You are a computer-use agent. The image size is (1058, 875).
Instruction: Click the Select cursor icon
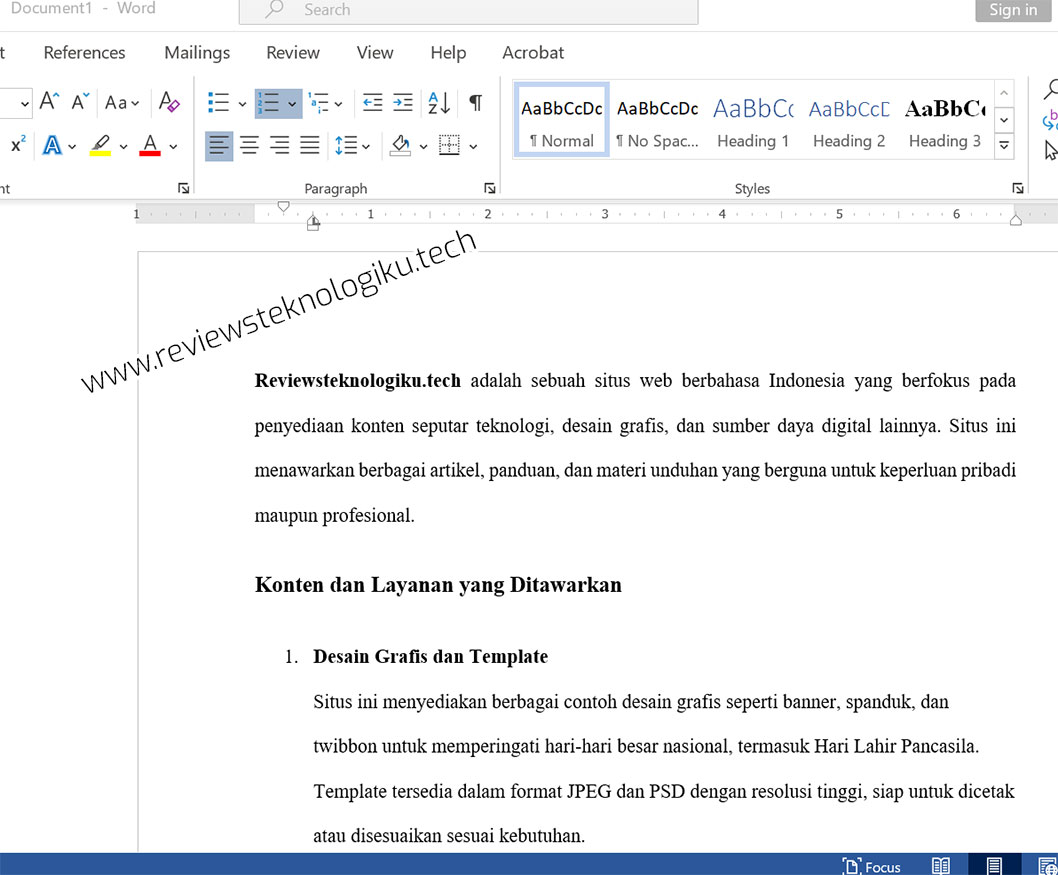[1051, 150]
